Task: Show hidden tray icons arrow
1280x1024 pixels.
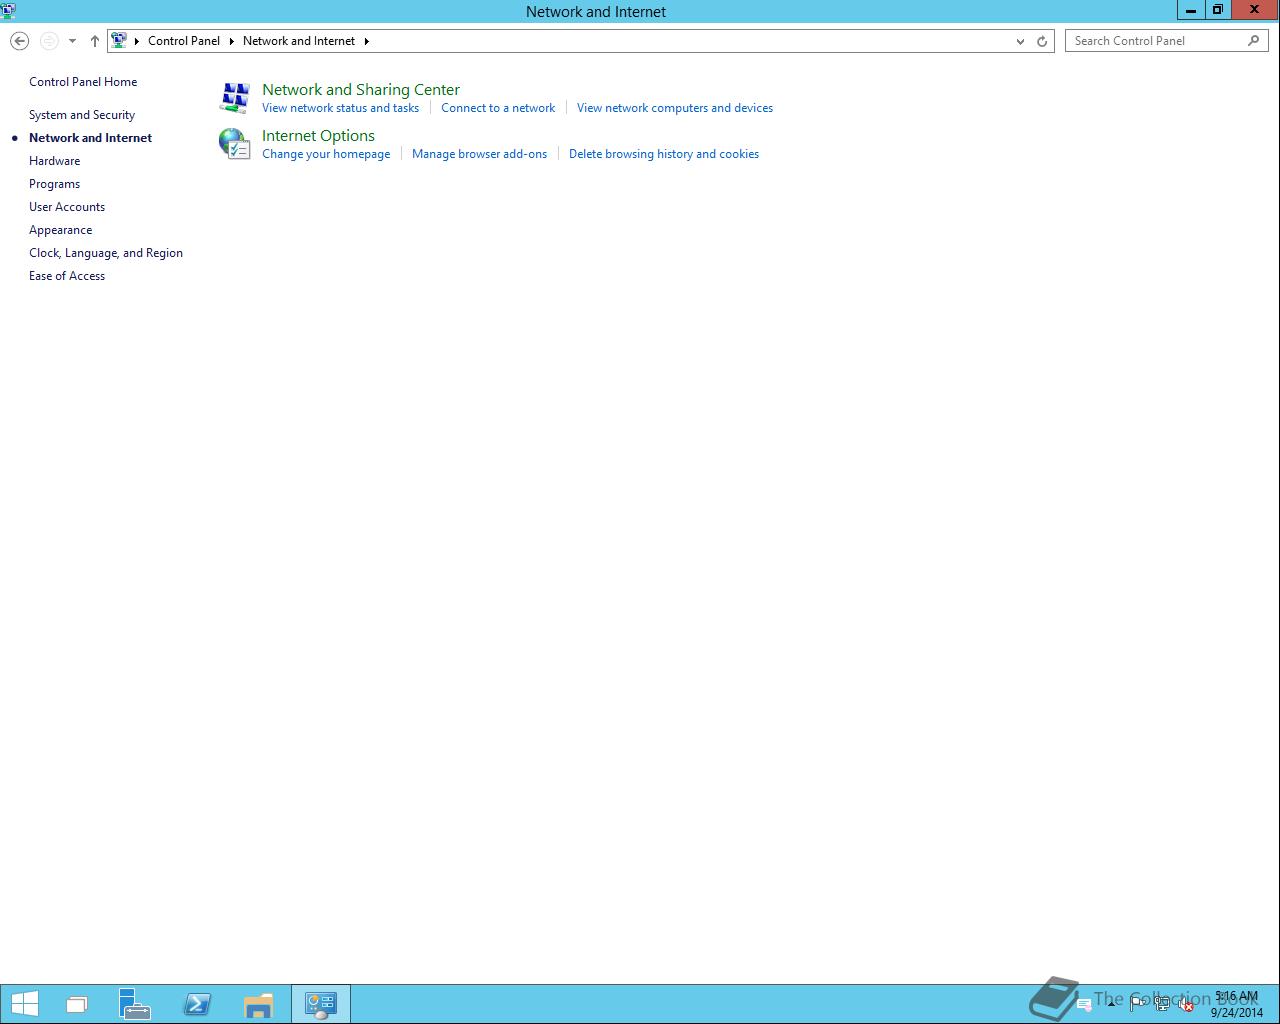Action: [x=1111, y=1004]
